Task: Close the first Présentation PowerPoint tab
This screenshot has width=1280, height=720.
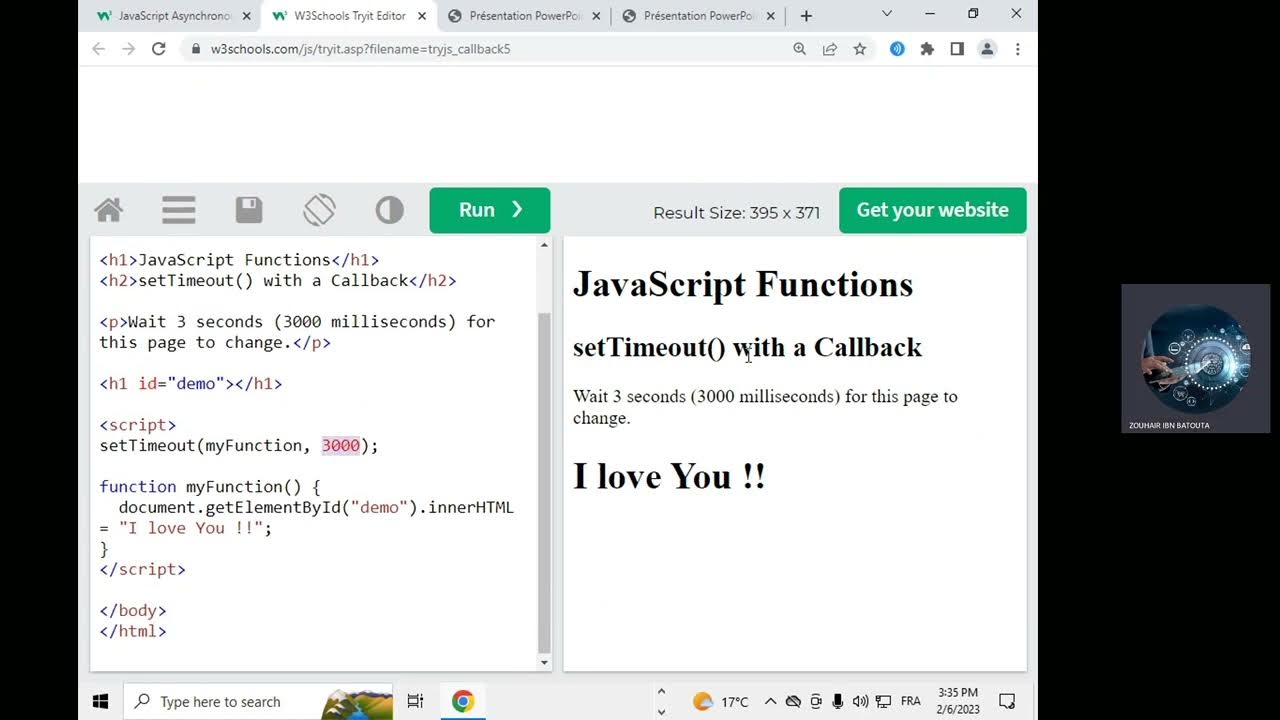Action: point(596,16)
